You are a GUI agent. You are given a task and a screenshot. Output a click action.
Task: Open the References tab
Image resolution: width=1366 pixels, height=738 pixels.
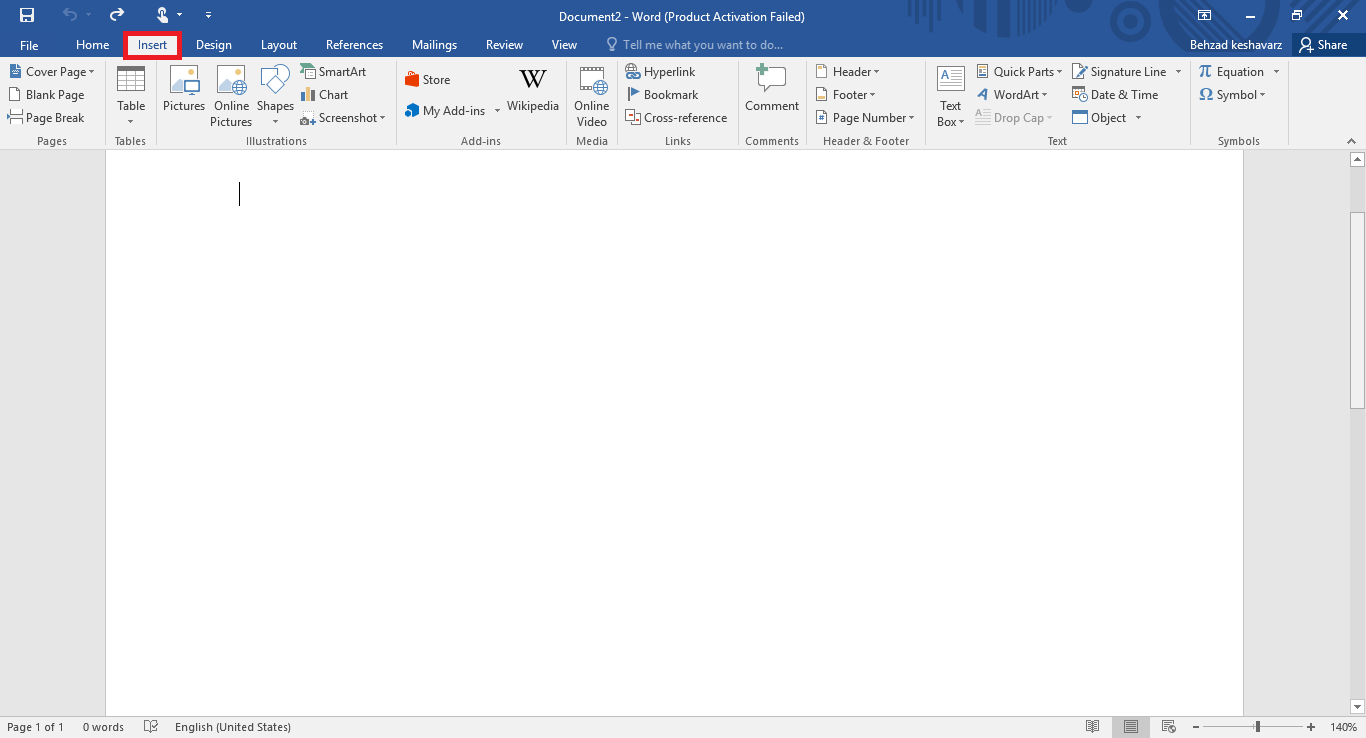pyautogui.click(x=354, y=45)
